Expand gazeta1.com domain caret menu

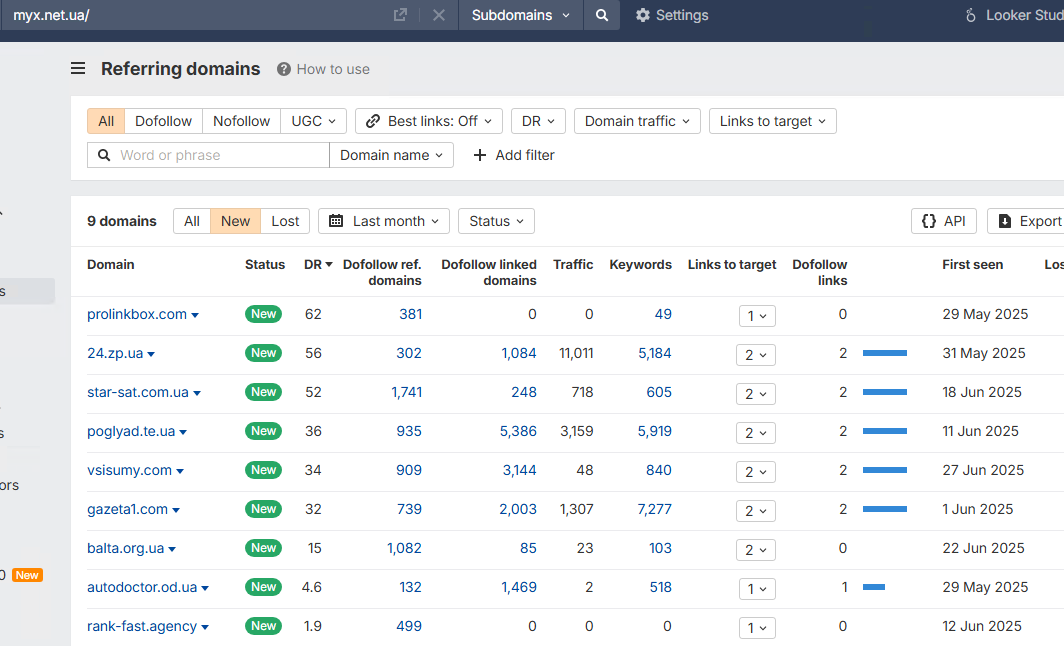point(176,510)
